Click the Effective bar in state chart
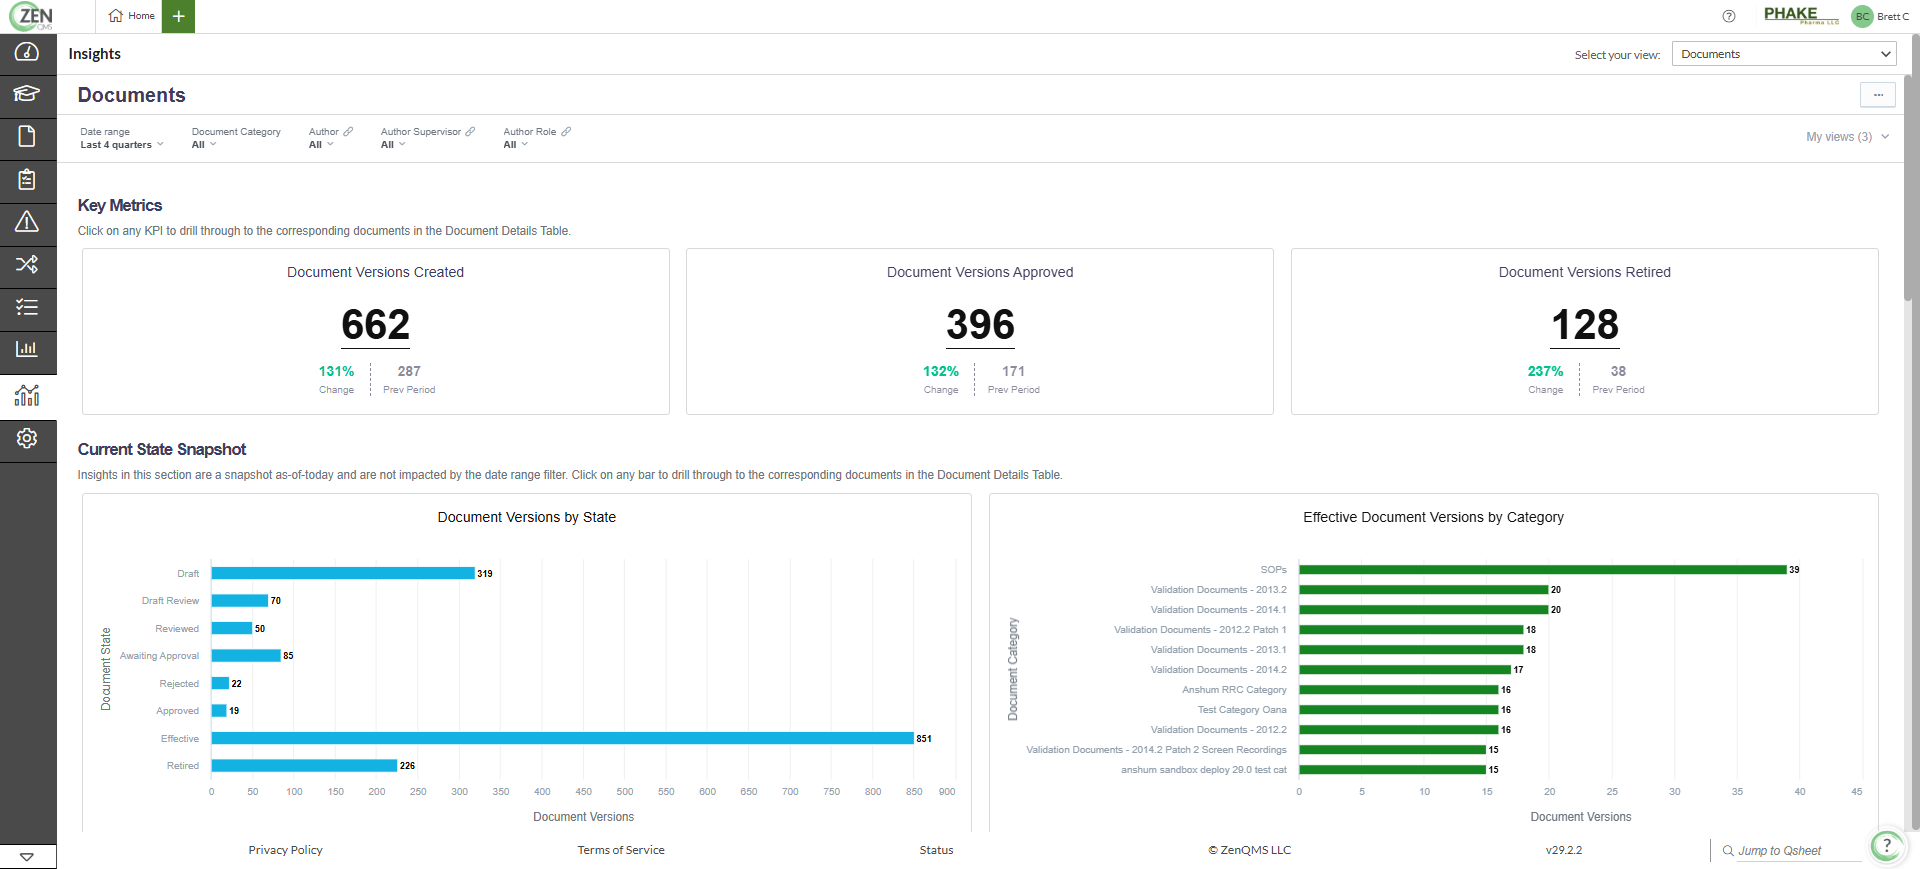This screenshot has width=1920, height=869. (x=561, y=738)
